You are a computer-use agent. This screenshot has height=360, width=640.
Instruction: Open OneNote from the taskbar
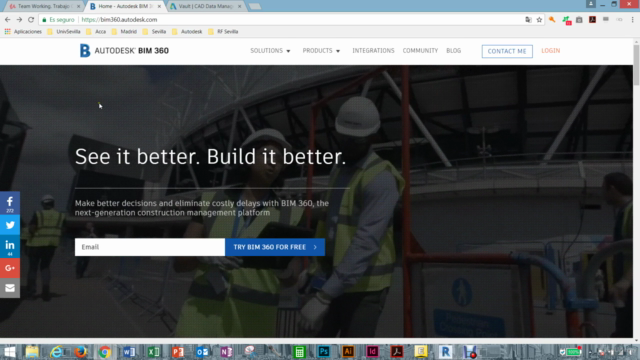tap(226, 352)
